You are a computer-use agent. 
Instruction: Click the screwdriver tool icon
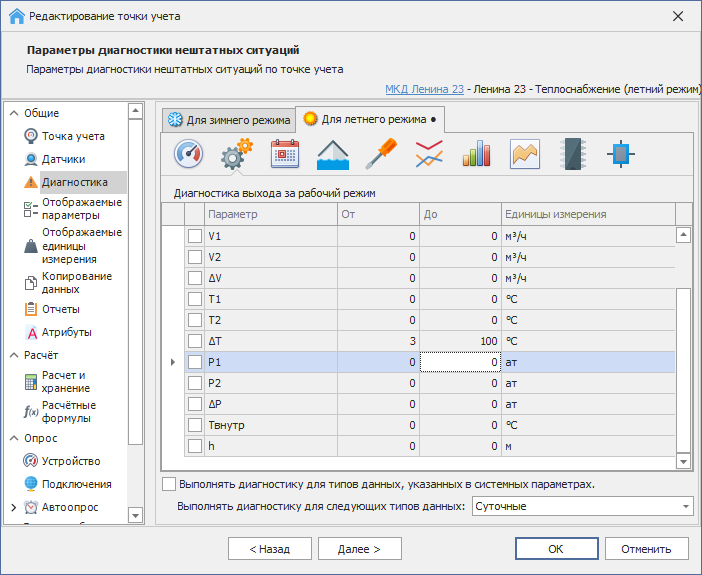coord(381,154)
